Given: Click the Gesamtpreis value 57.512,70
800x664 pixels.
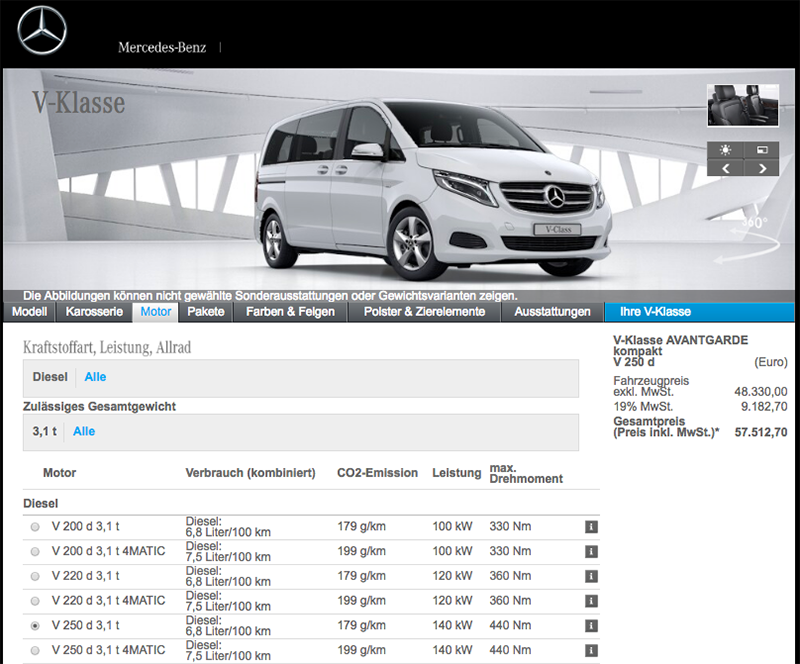Looking at the screenshot, I should click(x=761, y=433).
